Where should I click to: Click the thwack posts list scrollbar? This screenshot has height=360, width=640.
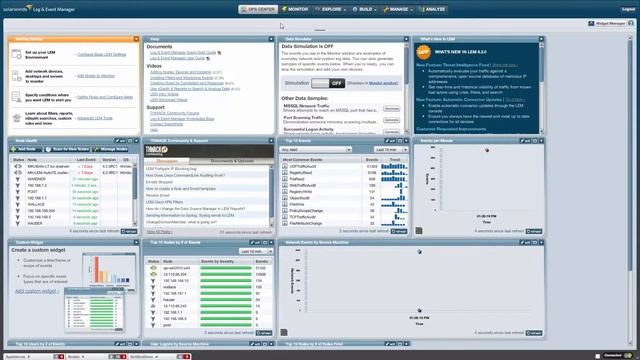point(271,196)
